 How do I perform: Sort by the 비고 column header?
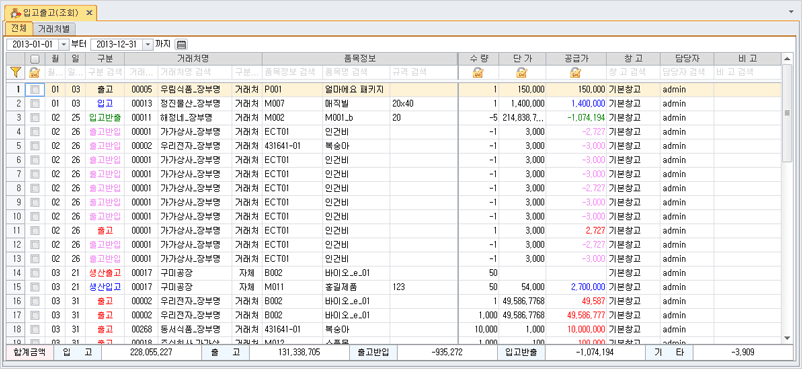coord(747,59)
